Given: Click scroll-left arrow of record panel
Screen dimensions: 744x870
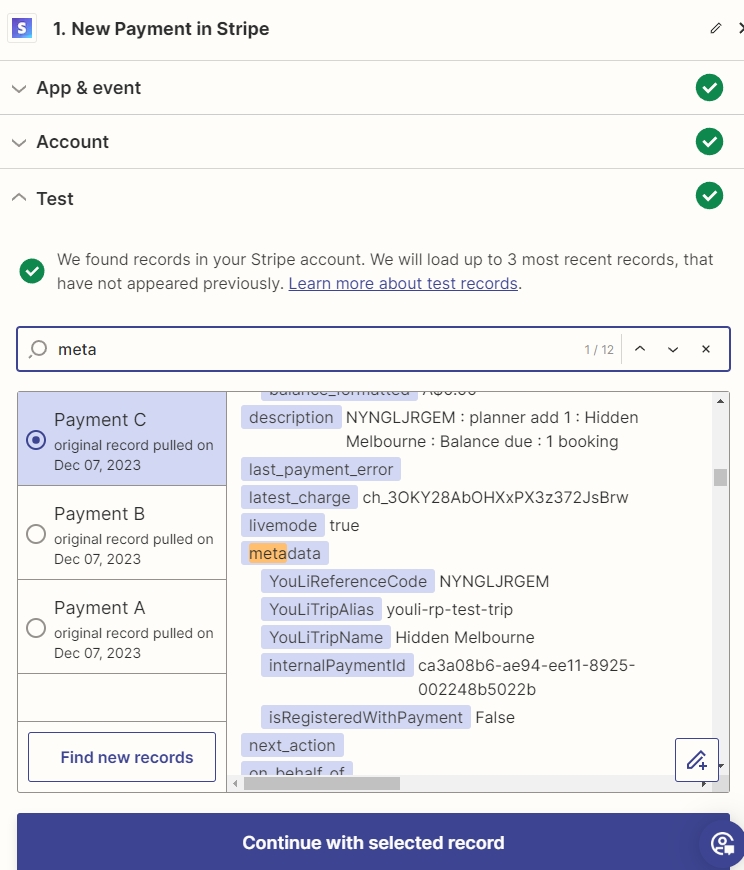Looking at the screenshot, I should tap(235, 783).
